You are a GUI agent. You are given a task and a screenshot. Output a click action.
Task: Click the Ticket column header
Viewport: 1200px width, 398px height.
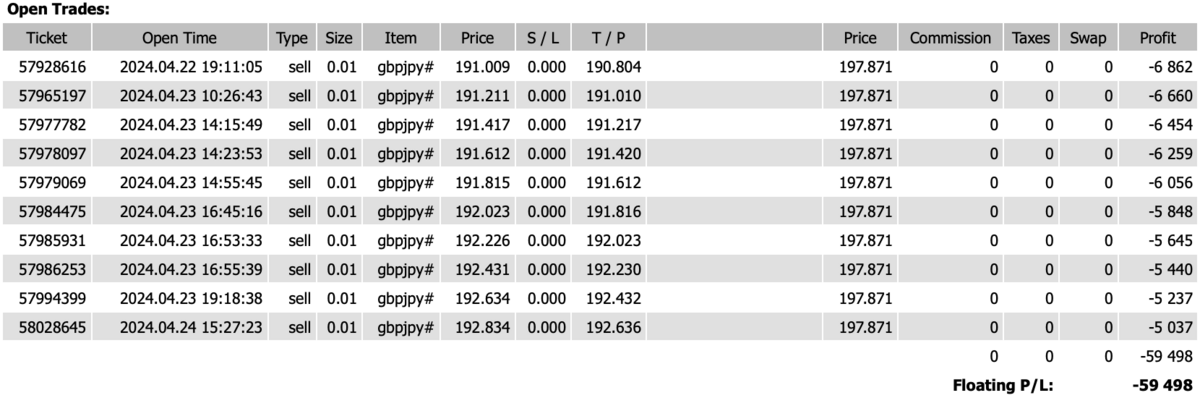pos(47,38)
